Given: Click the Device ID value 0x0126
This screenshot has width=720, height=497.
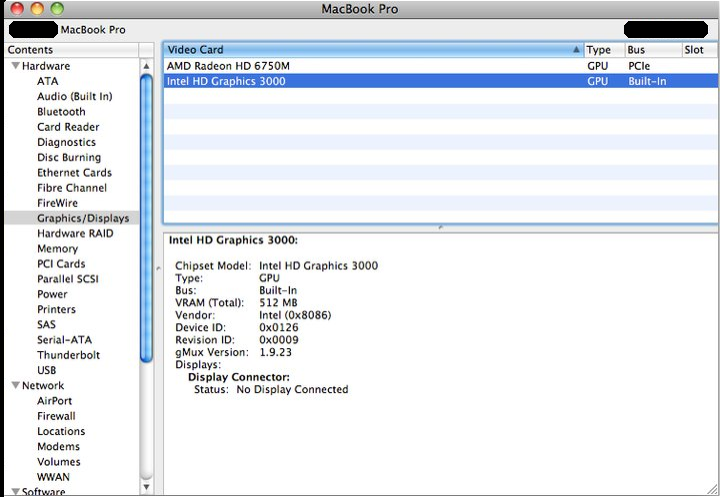Looking at the screenshot, I should [x=279, y=328].
